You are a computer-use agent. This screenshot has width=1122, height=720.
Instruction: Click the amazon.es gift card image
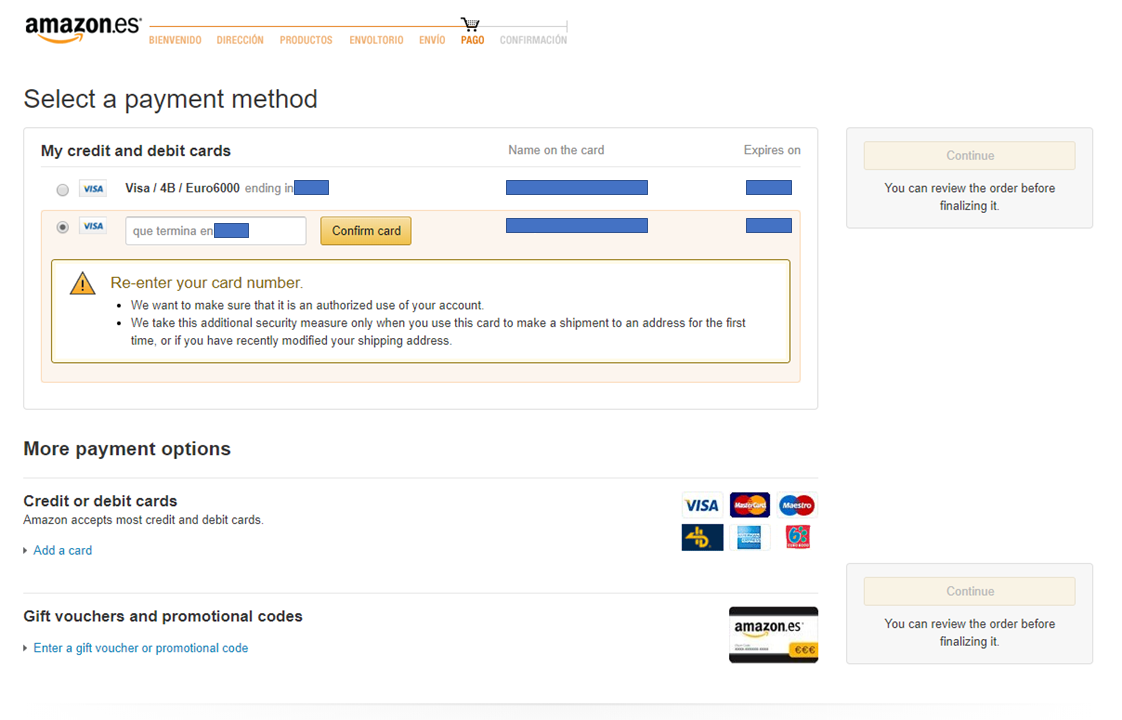click(773, 635)
